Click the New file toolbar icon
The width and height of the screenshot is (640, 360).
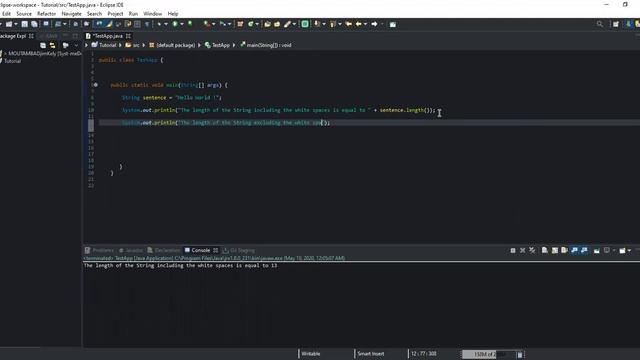pos(9,24)
